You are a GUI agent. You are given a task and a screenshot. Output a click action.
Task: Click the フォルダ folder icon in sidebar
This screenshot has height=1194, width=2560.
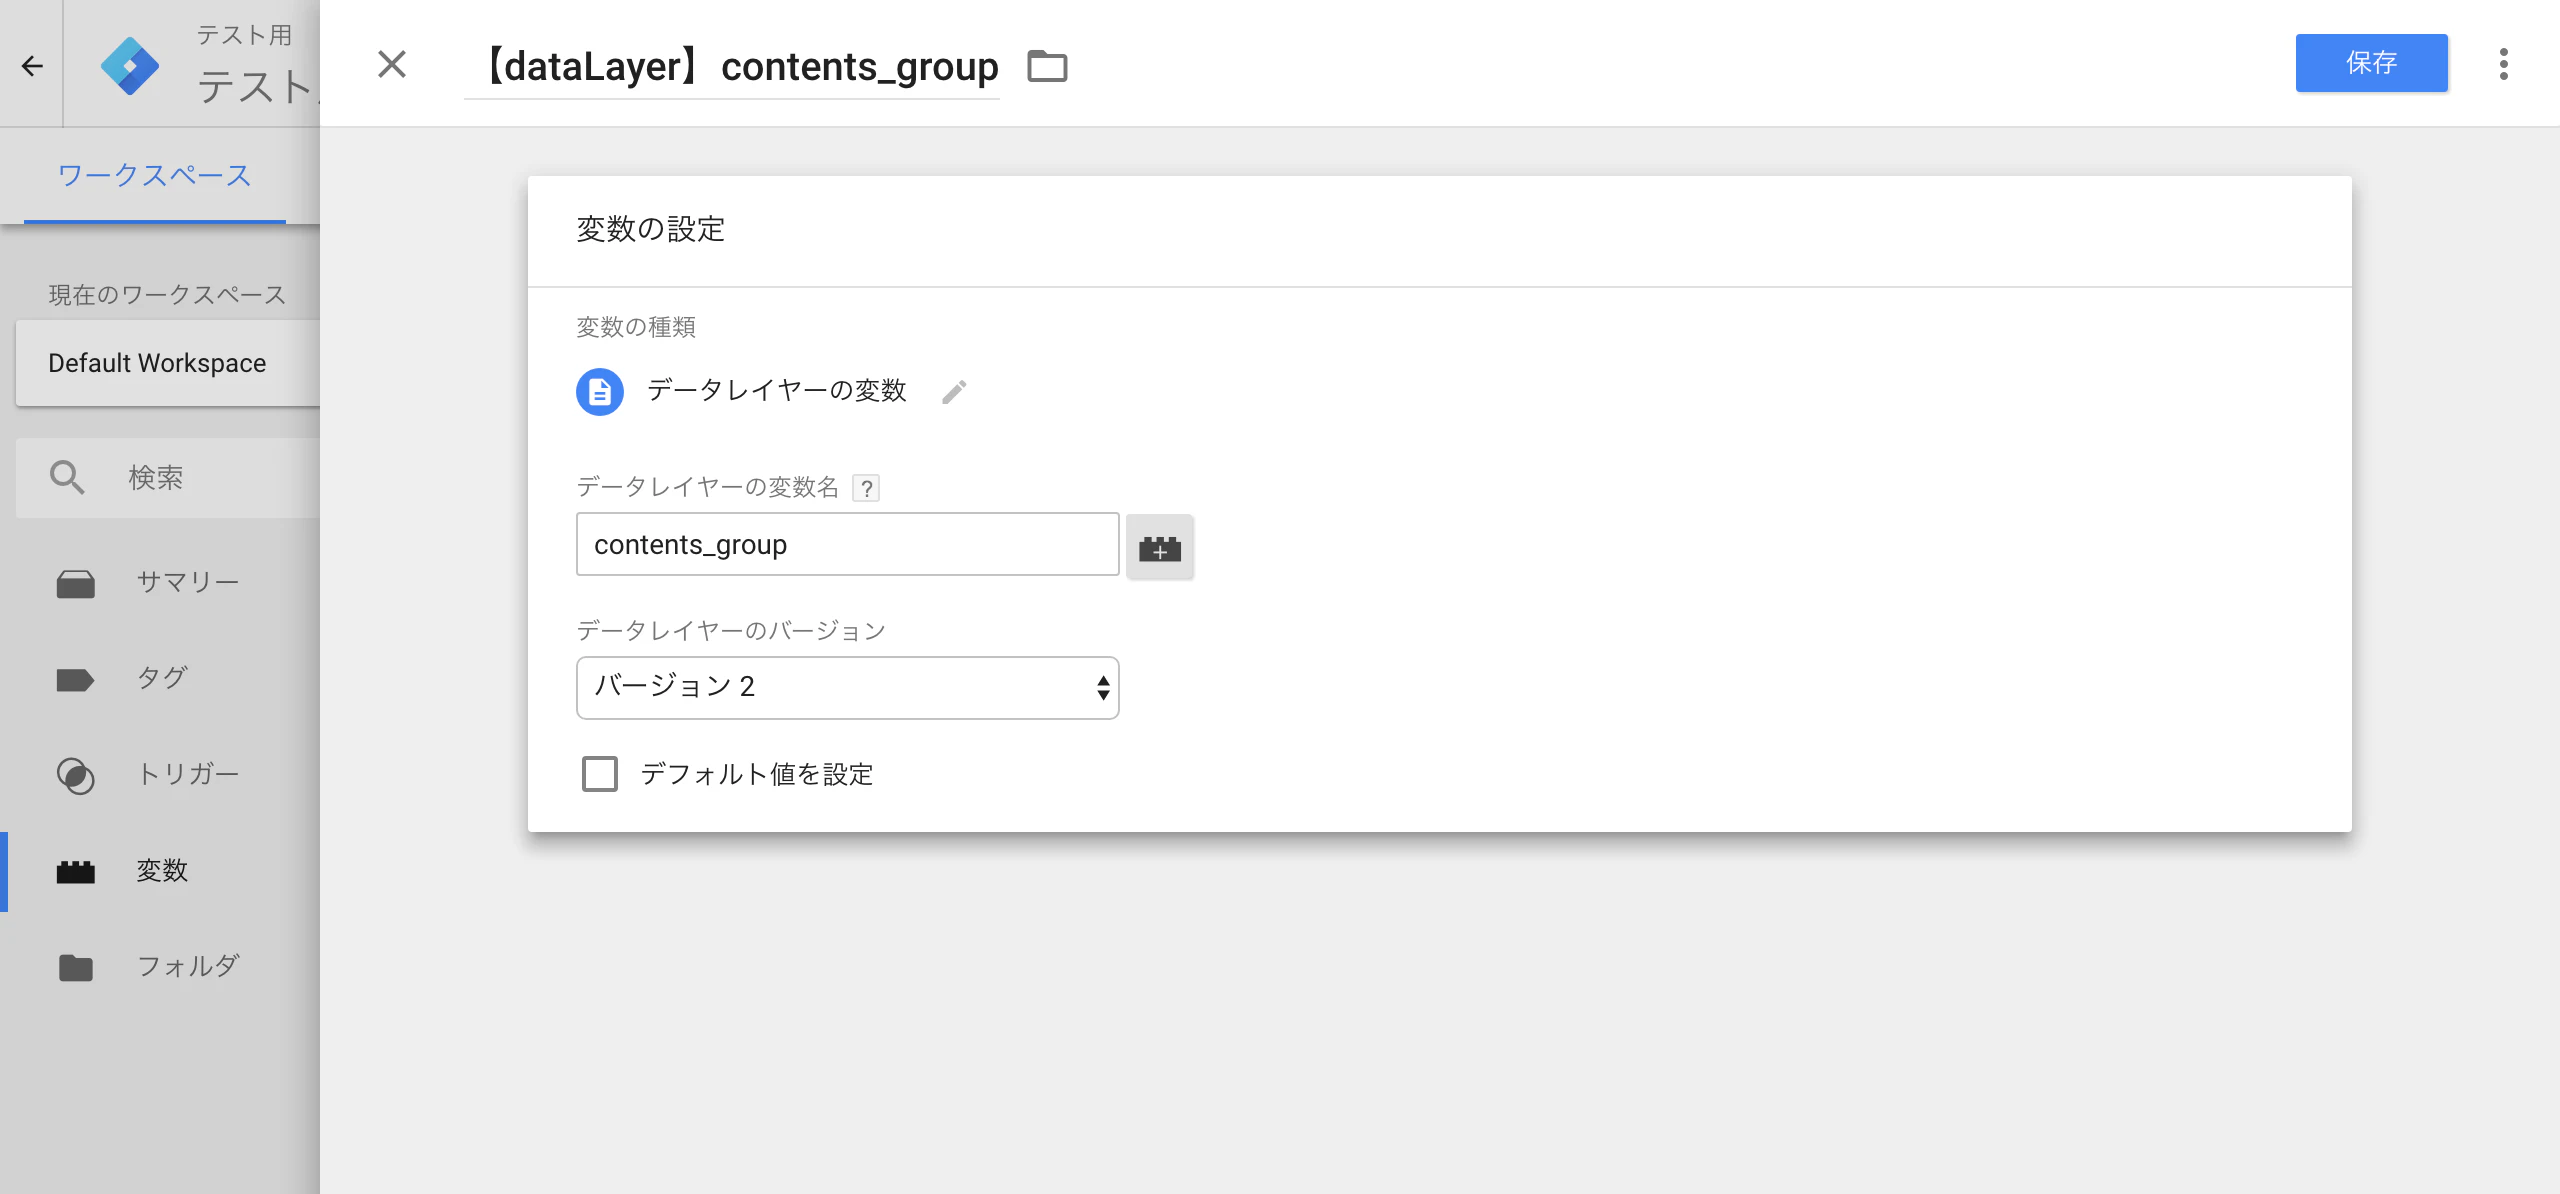(76, 967)
